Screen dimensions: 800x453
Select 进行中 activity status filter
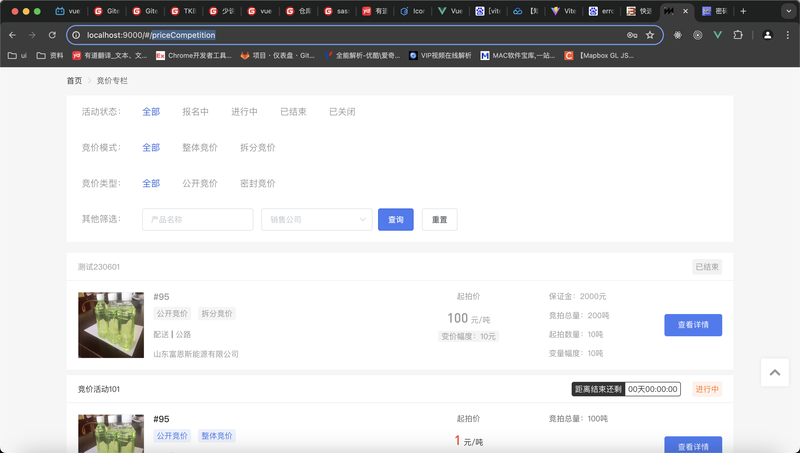(244, 112)
